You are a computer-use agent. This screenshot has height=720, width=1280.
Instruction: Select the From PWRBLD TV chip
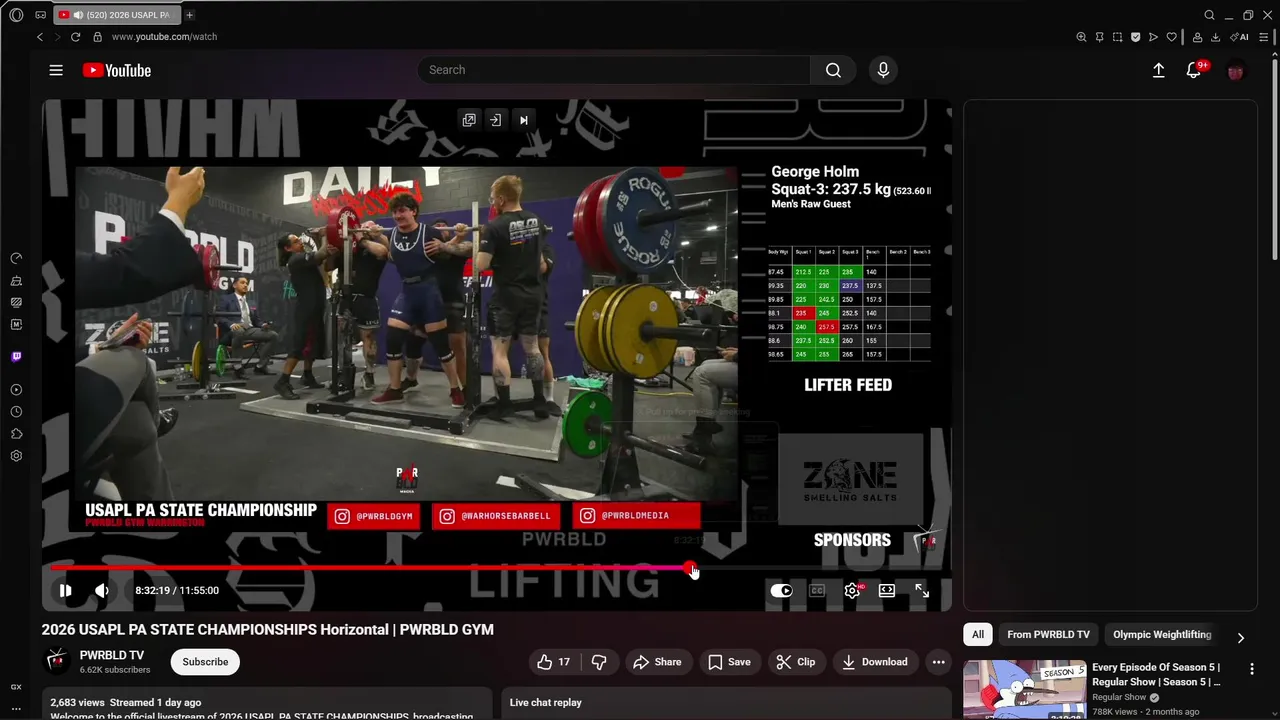1048,634
